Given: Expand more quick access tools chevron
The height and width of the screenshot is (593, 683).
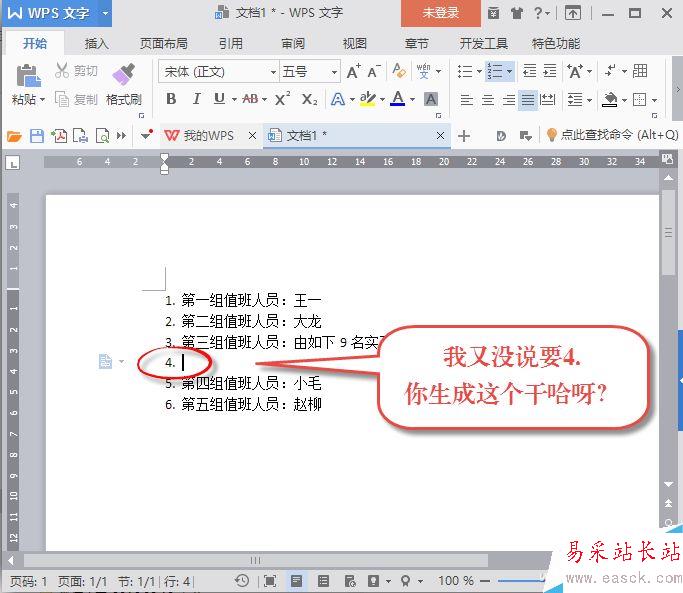Looking at the screenshot, I should coord(122,136).
